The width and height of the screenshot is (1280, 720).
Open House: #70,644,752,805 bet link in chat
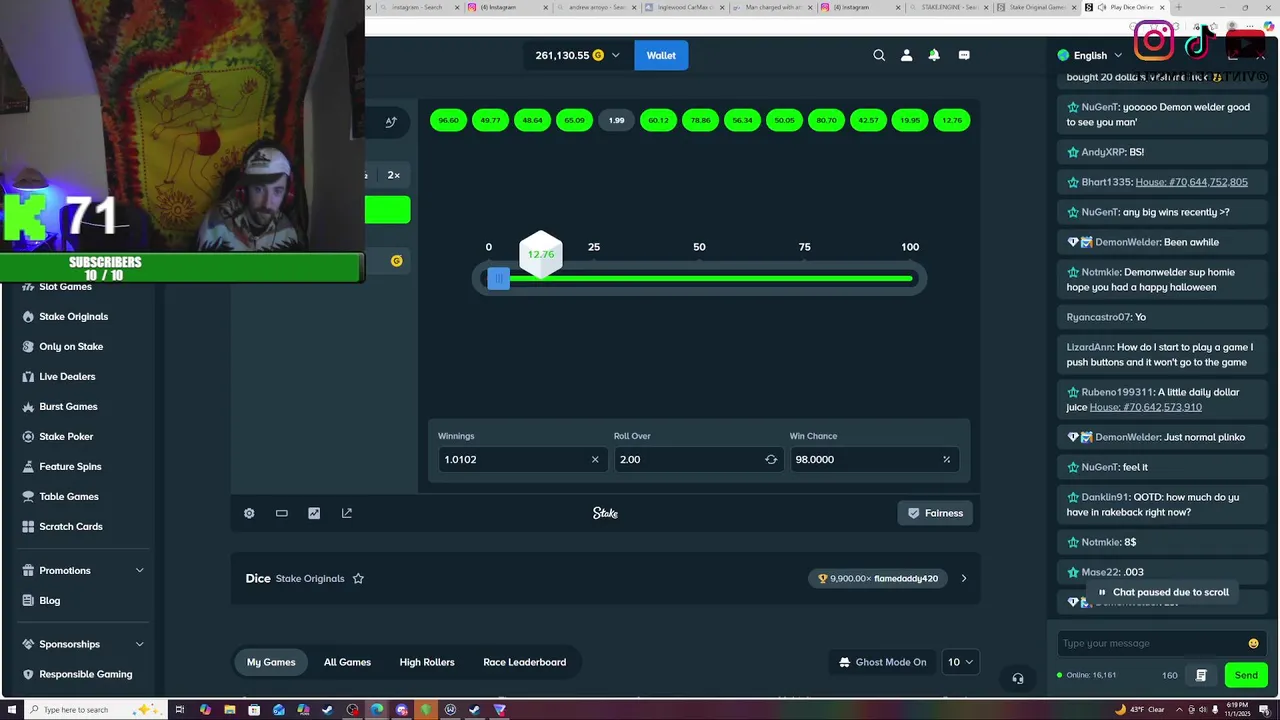[x=1191, y=182]
